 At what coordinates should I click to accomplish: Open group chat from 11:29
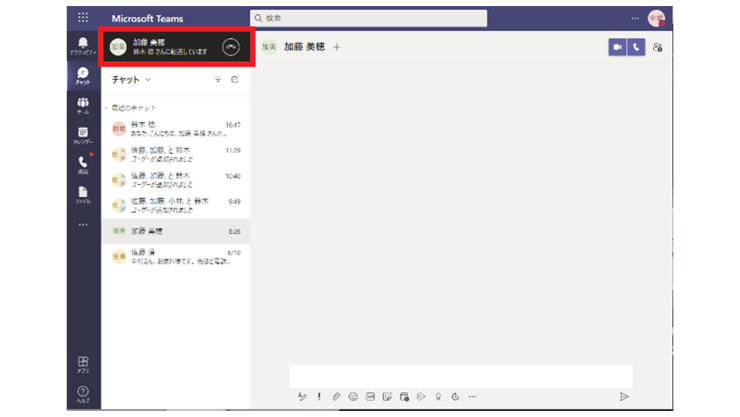point(176,154)
